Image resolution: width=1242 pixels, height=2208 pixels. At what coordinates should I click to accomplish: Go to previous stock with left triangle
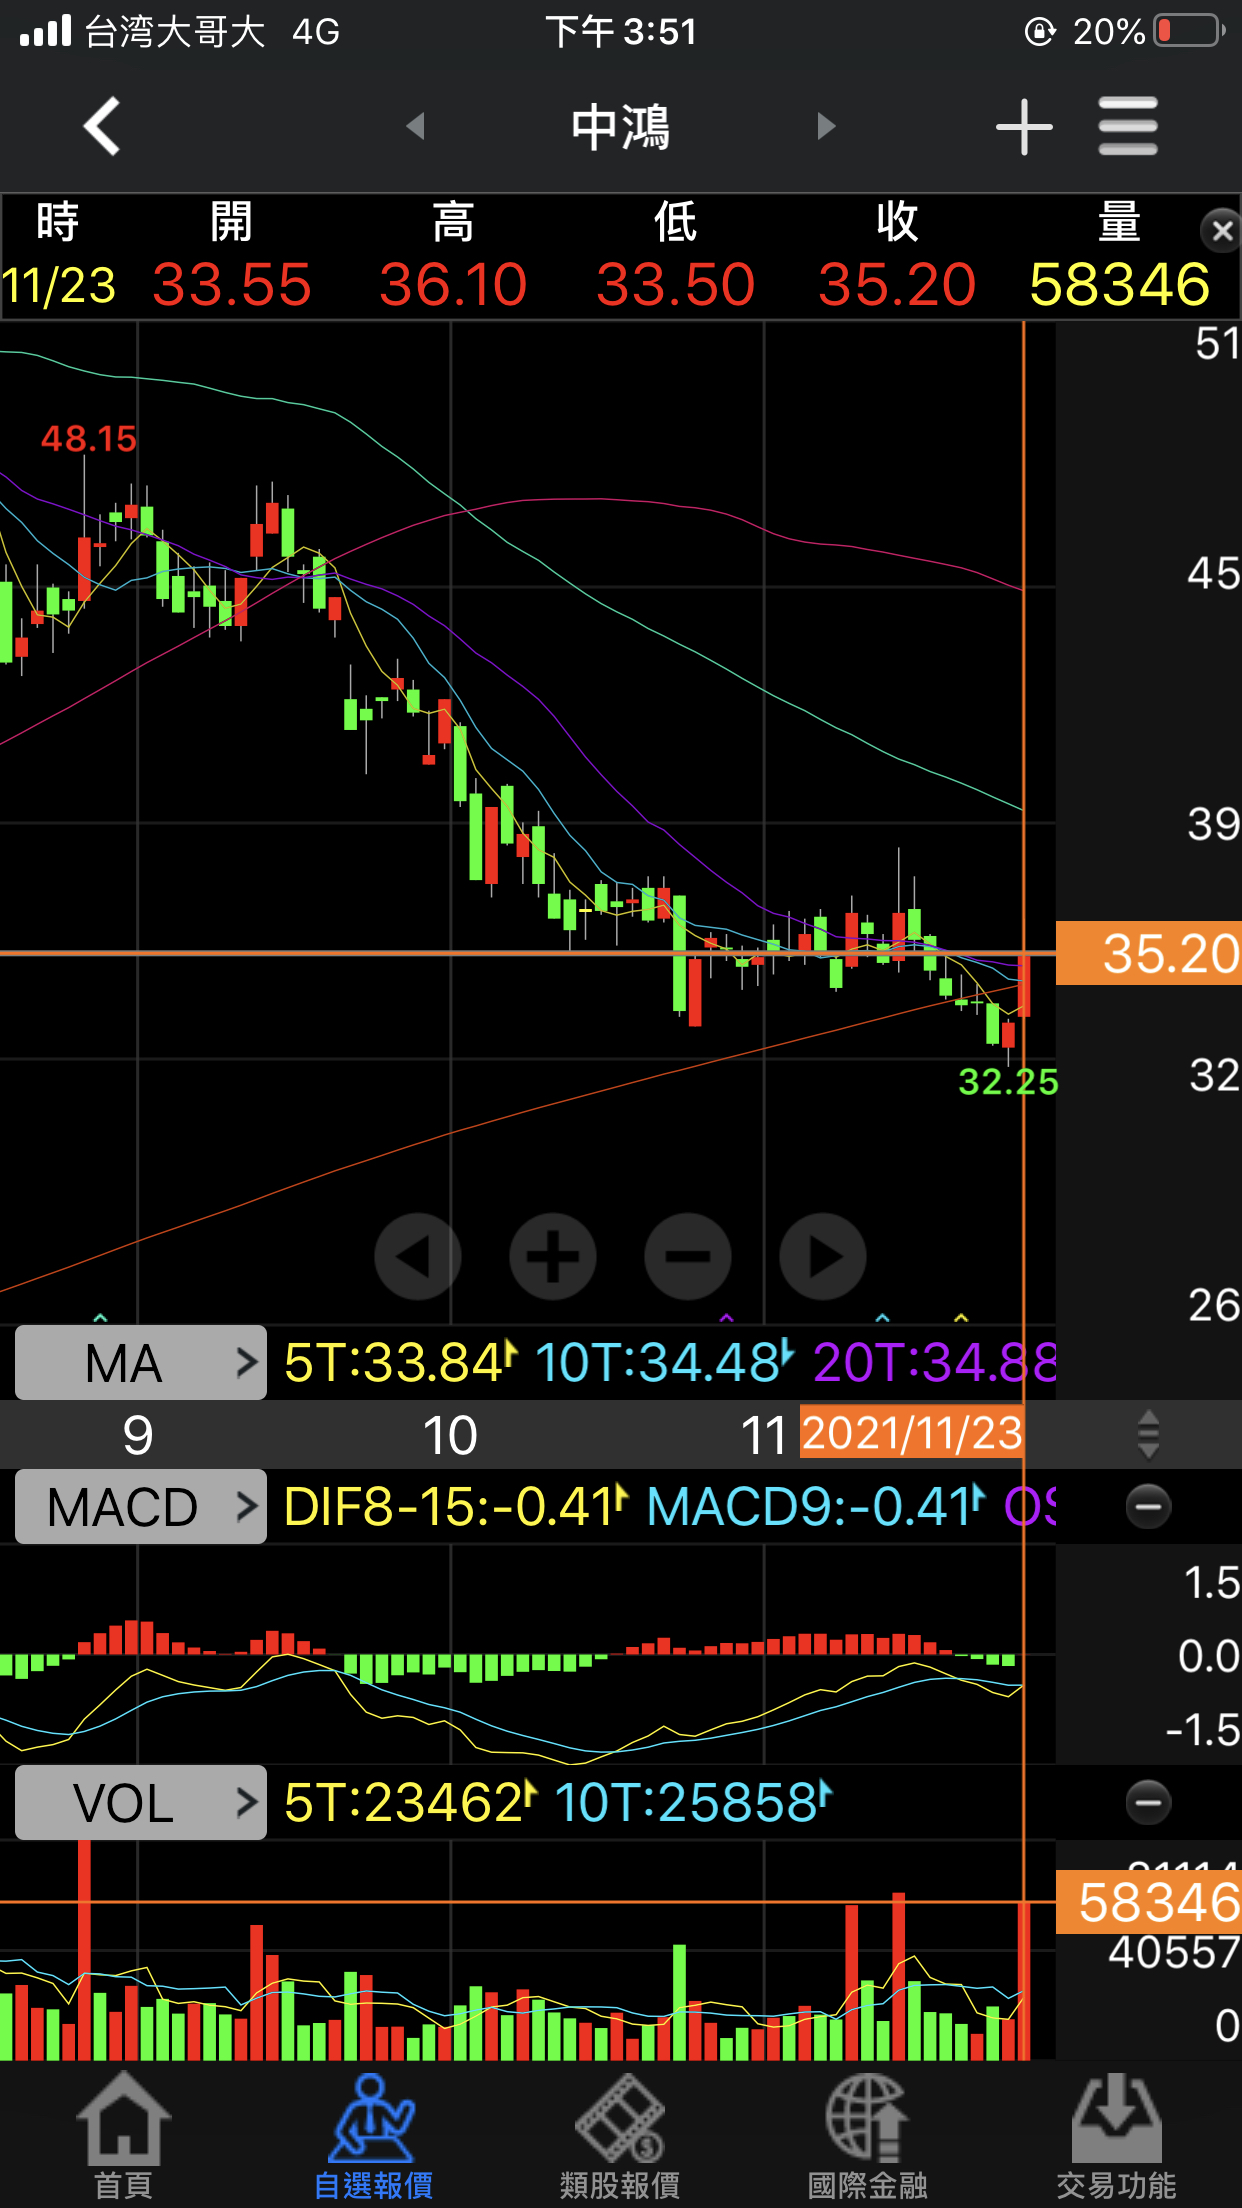pos(416,127)
